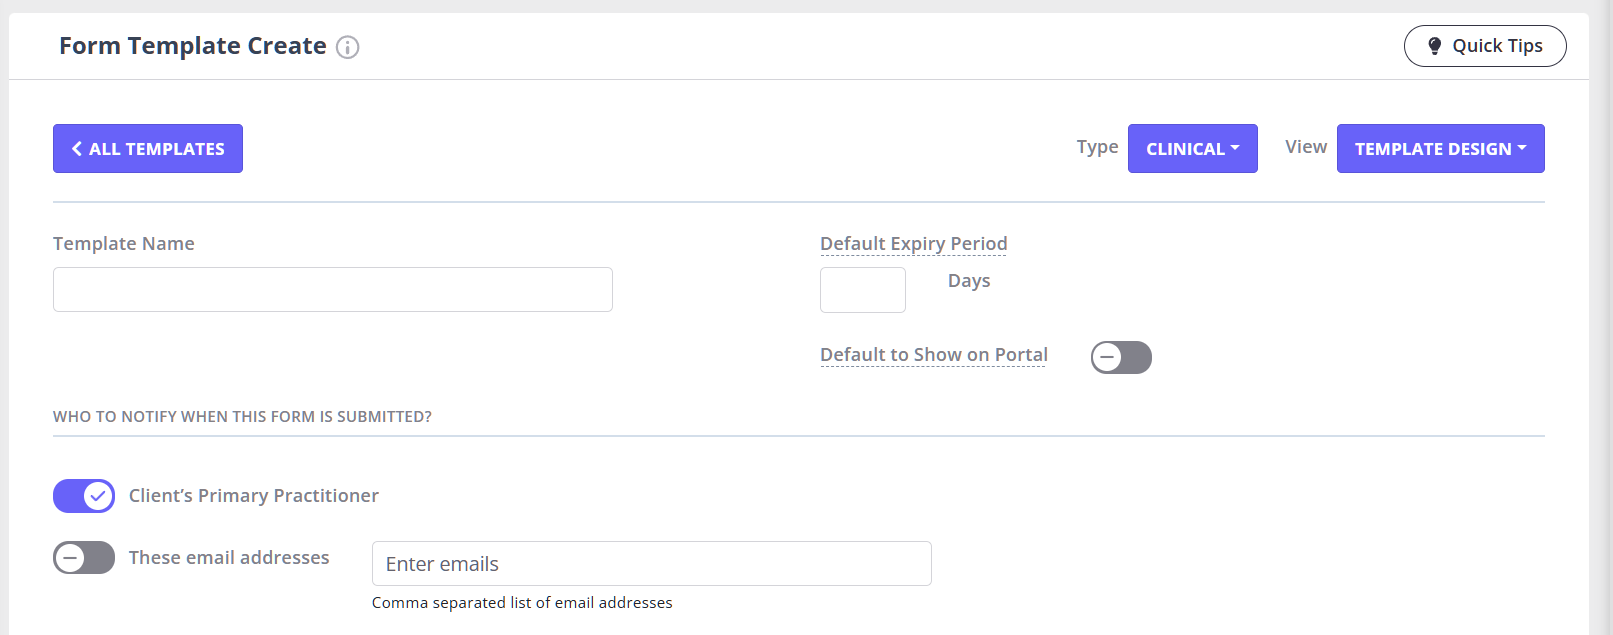Click the Client's Primary Practitioner label
This screenshot has width=1613, height=635.
pyautogui.click(x=254, y=496)
